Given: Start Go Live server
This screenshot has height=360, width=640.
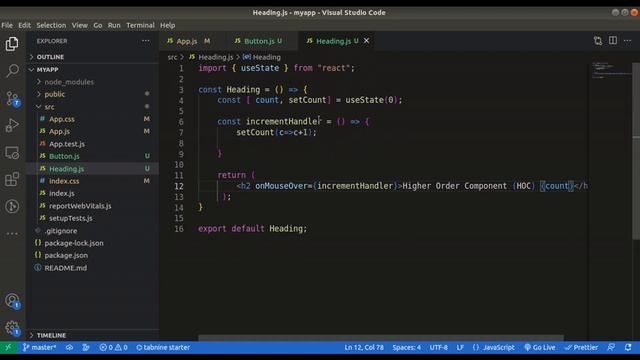Looking at the screenshot, I should pyautogui.click(x=540, y=347).
